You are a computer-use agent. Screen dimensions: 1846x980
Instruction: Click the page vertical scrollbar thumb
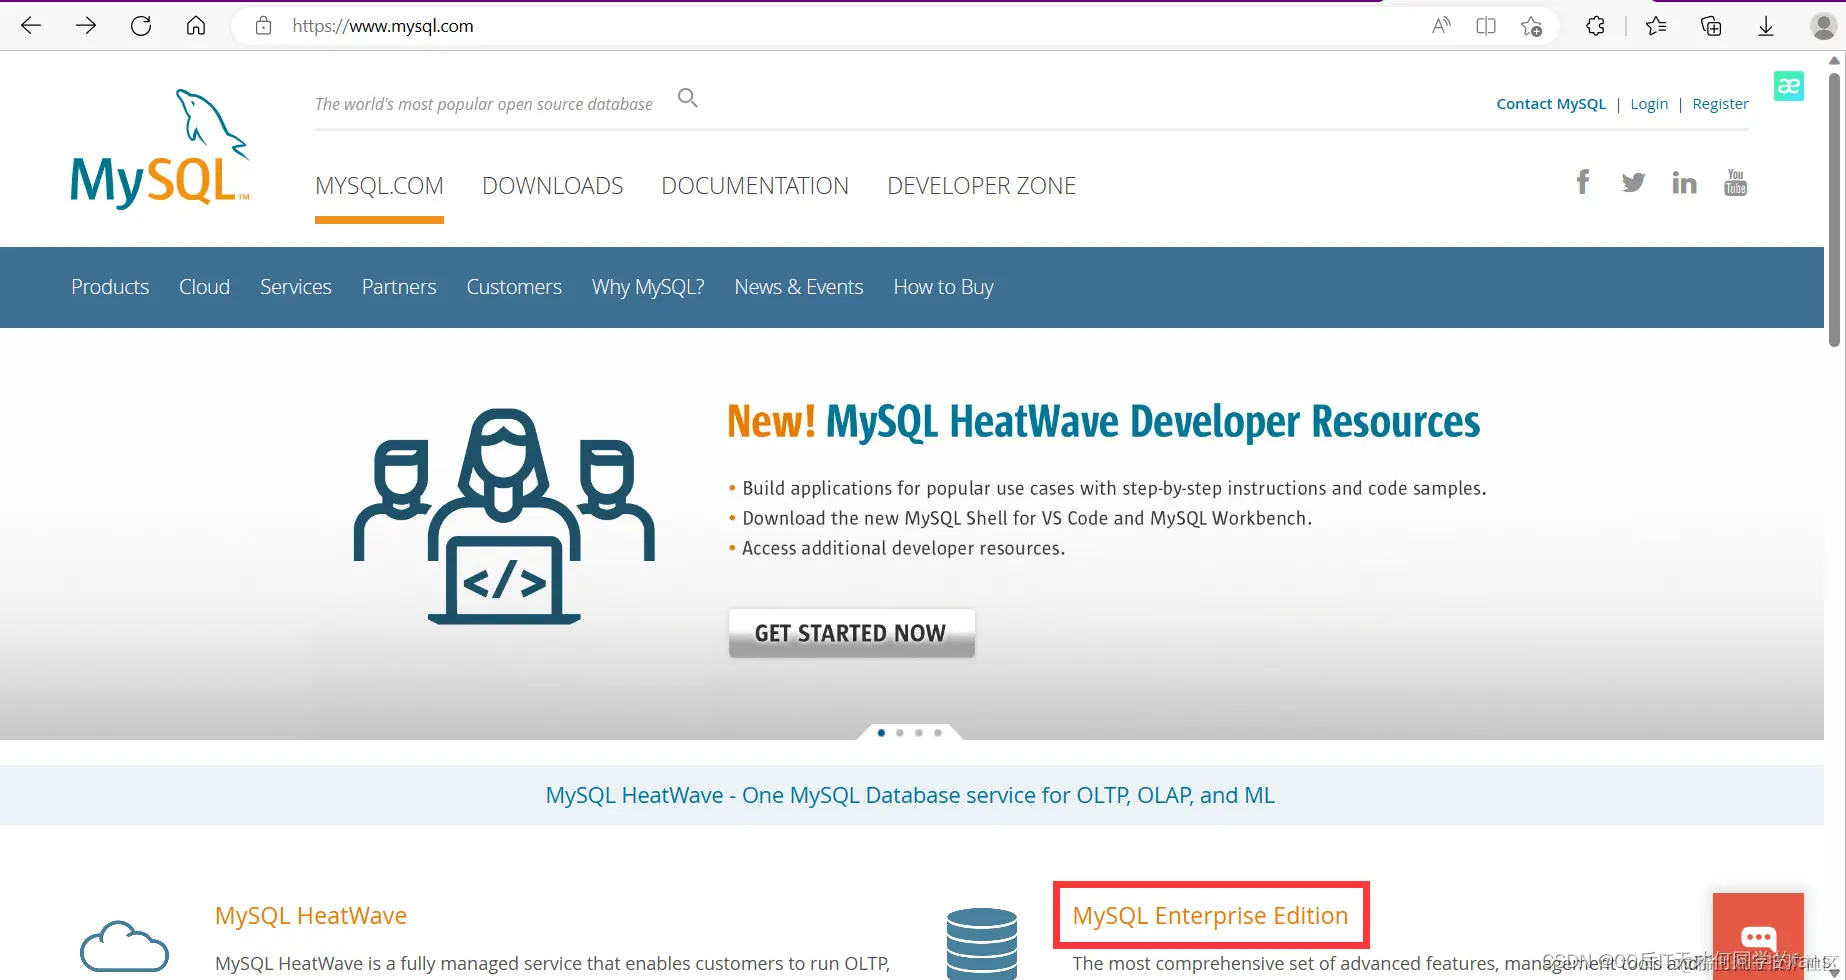click(1834, 209)
